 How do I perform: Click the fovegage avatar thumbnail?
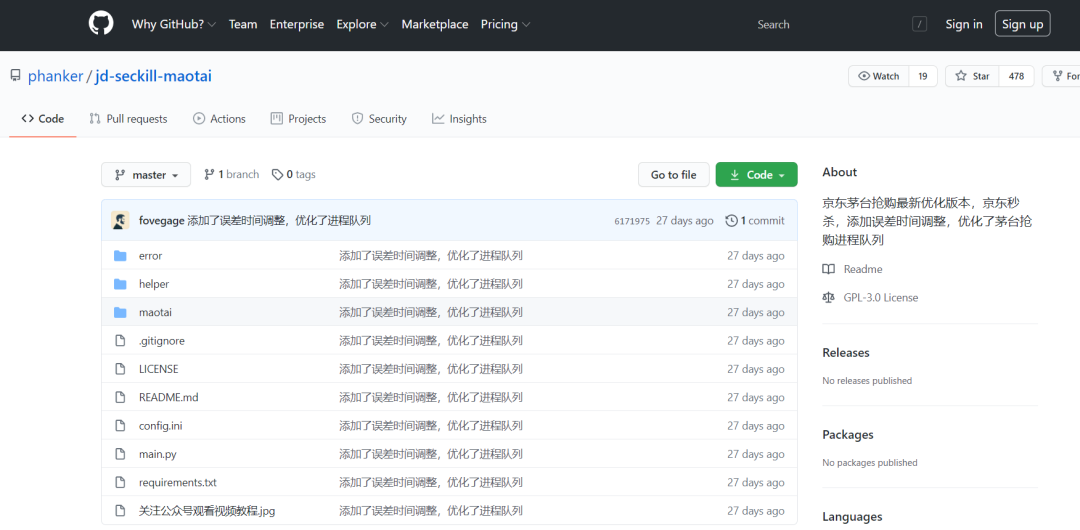click(120, 221)
